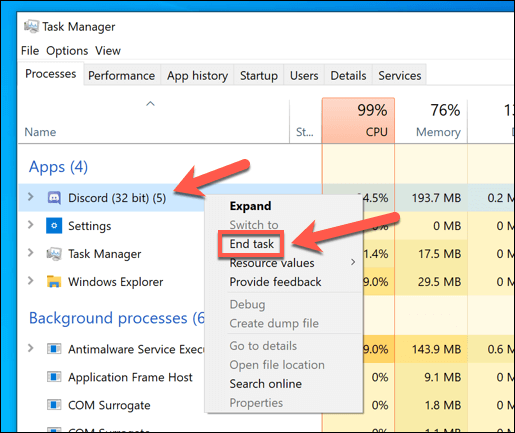Expand the Windows Explorer row
The width and height of the screenshot is (515, 433).
31,281
